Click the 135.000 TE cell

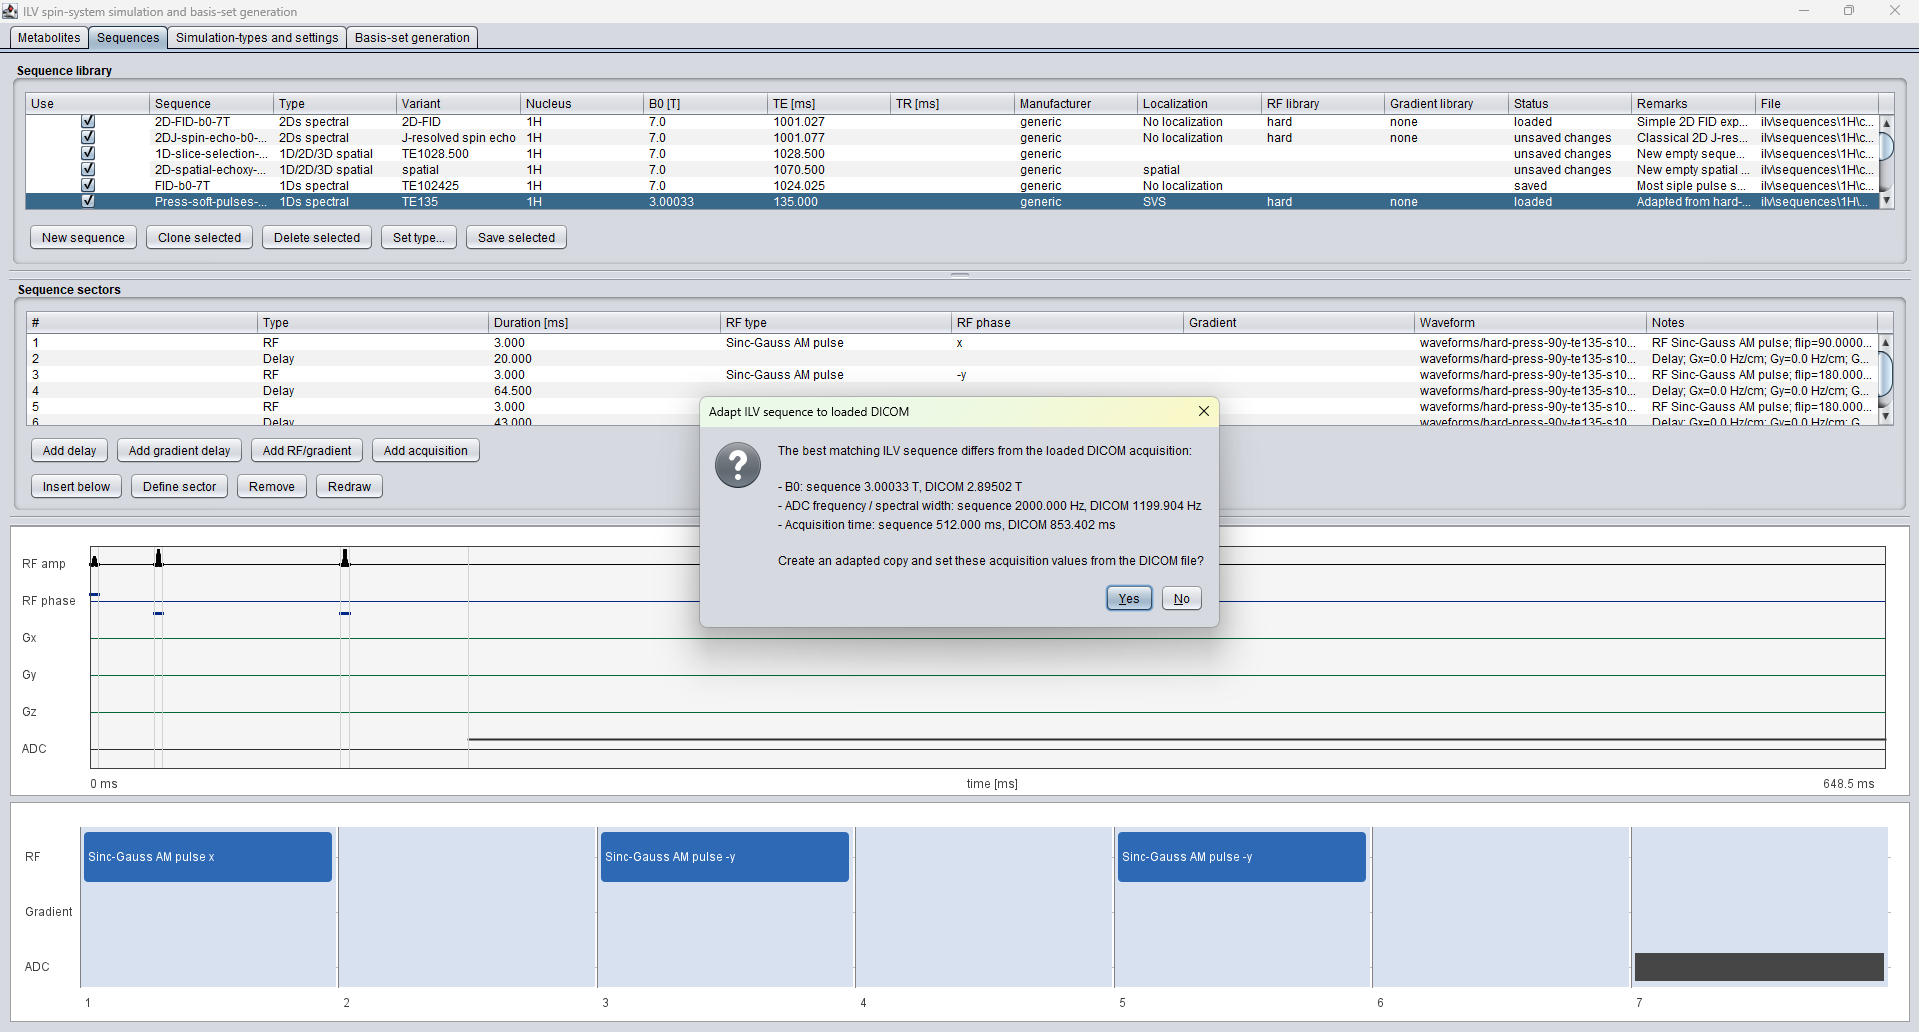(x=829, y=202)
